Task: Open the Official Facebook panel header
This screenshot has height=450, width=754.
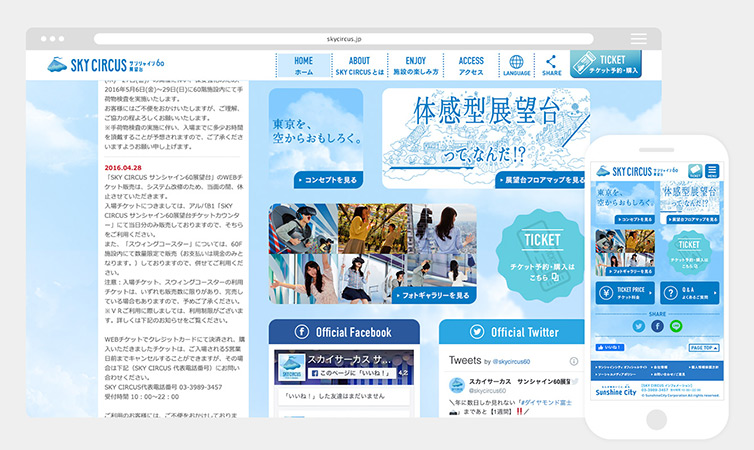Action: tap(344, 332)
